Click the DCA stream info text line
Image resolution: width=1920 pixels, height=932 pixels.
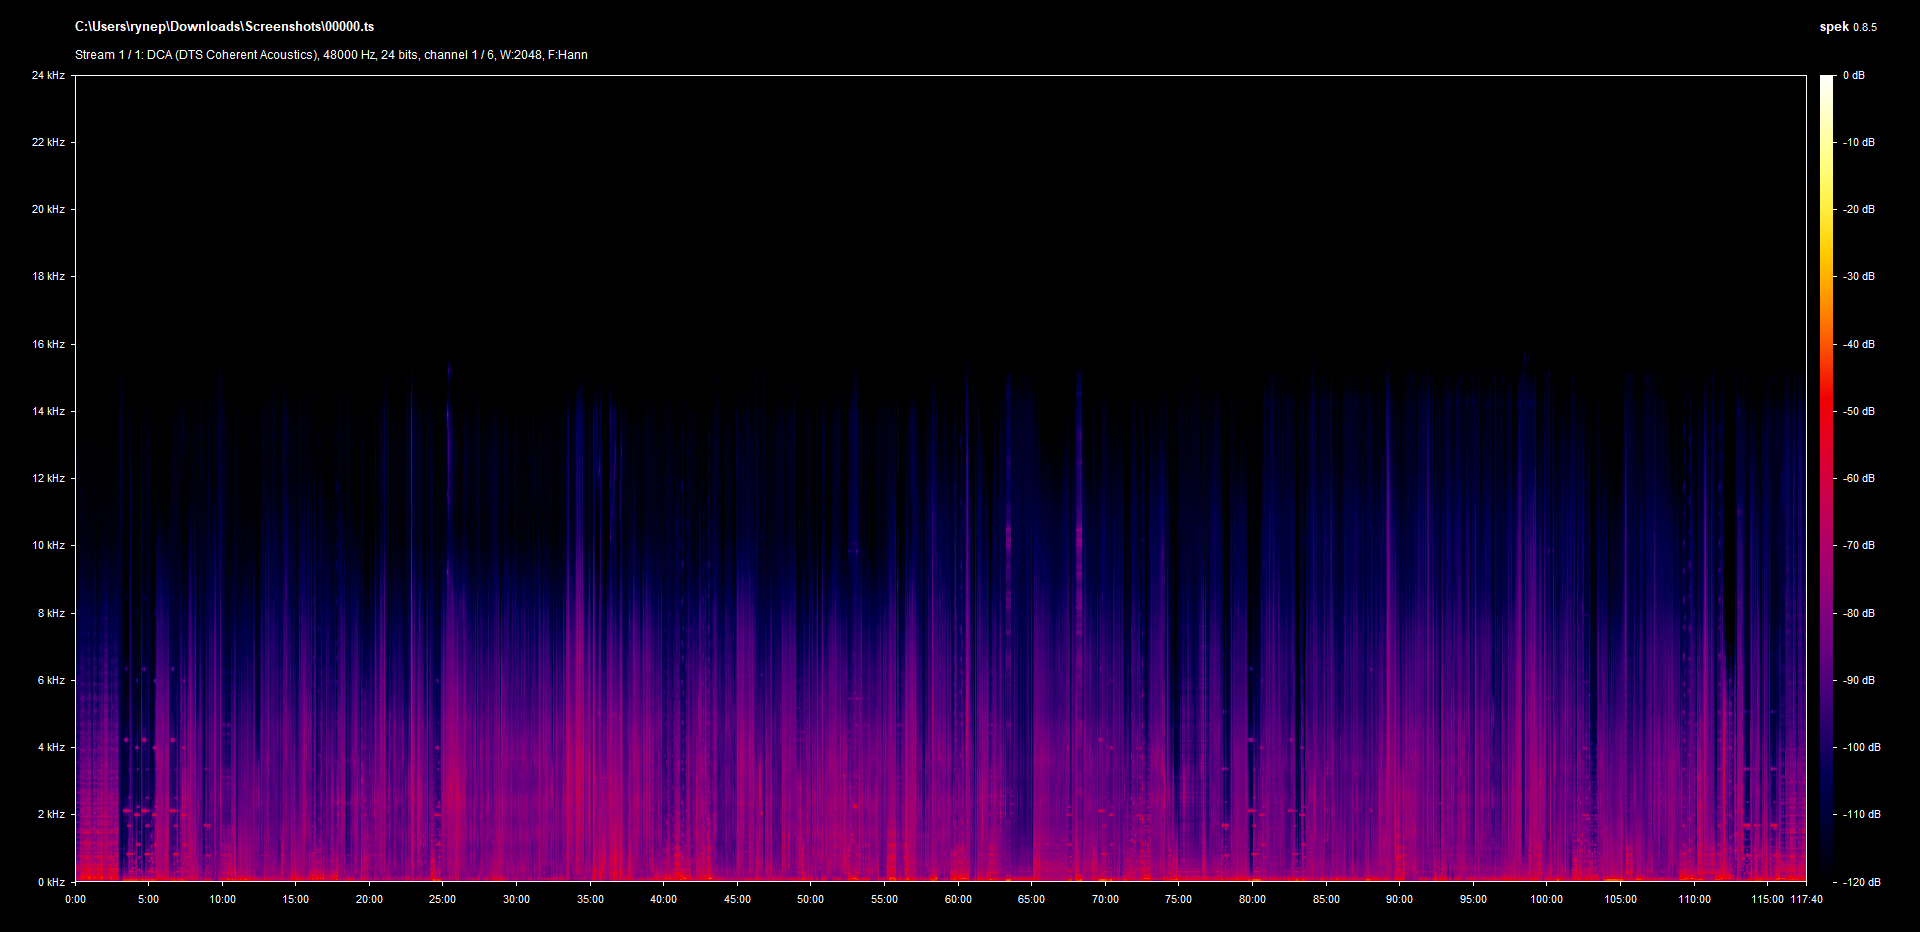click(331, 55)
